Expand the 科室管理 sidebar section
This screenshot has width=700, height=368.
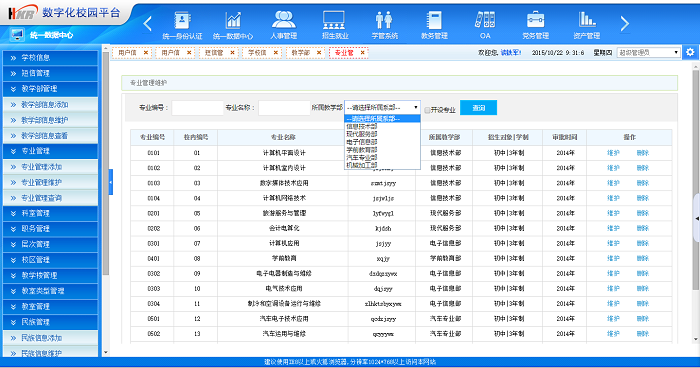[x=50, y=213]
